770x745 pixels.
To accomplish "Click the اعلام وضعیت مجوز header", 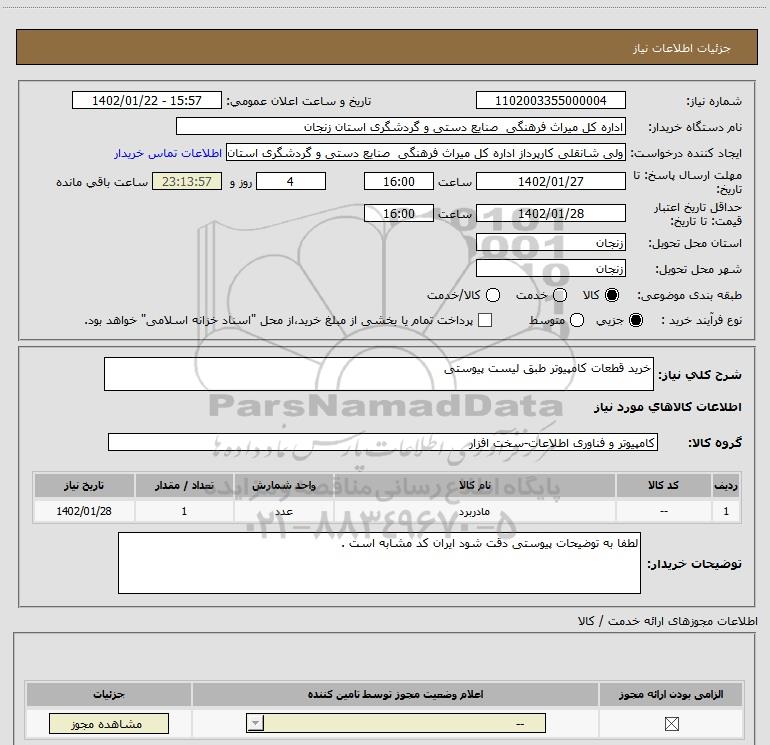I will pyautogui.click(x=396, y=694).
